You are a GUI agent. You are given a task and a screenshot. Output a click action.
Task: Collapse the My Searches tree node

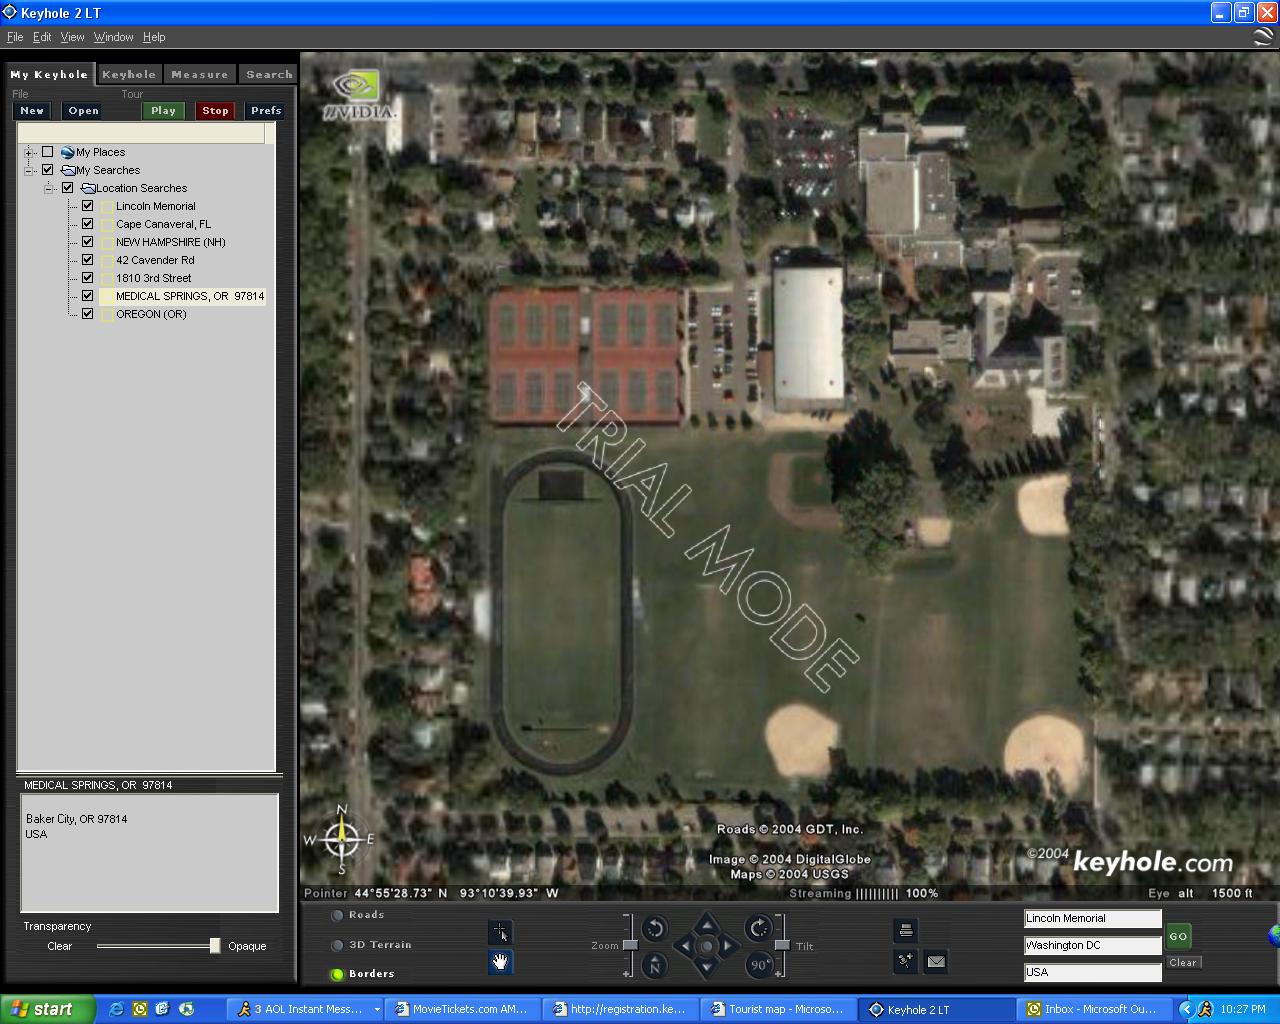pyautogui.click(x=29, y=170)
